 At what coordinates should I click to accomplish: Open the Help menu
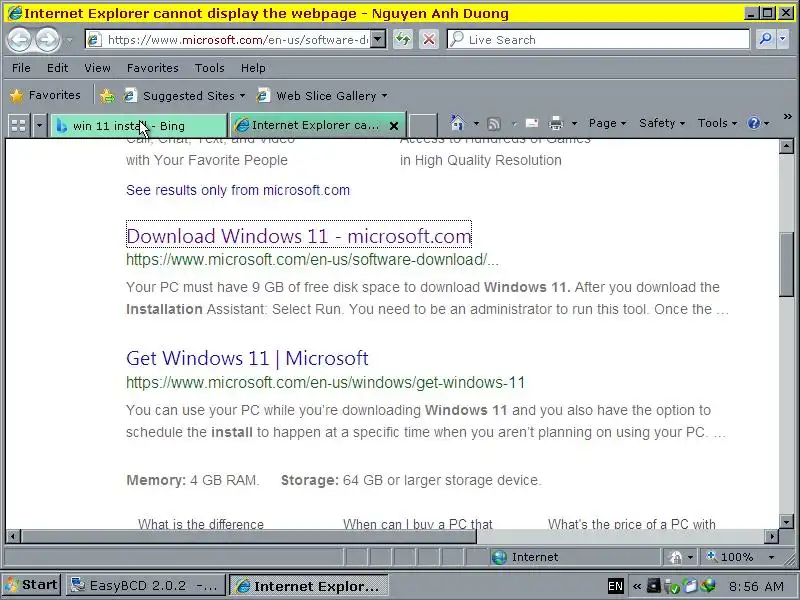pos(253,68)
